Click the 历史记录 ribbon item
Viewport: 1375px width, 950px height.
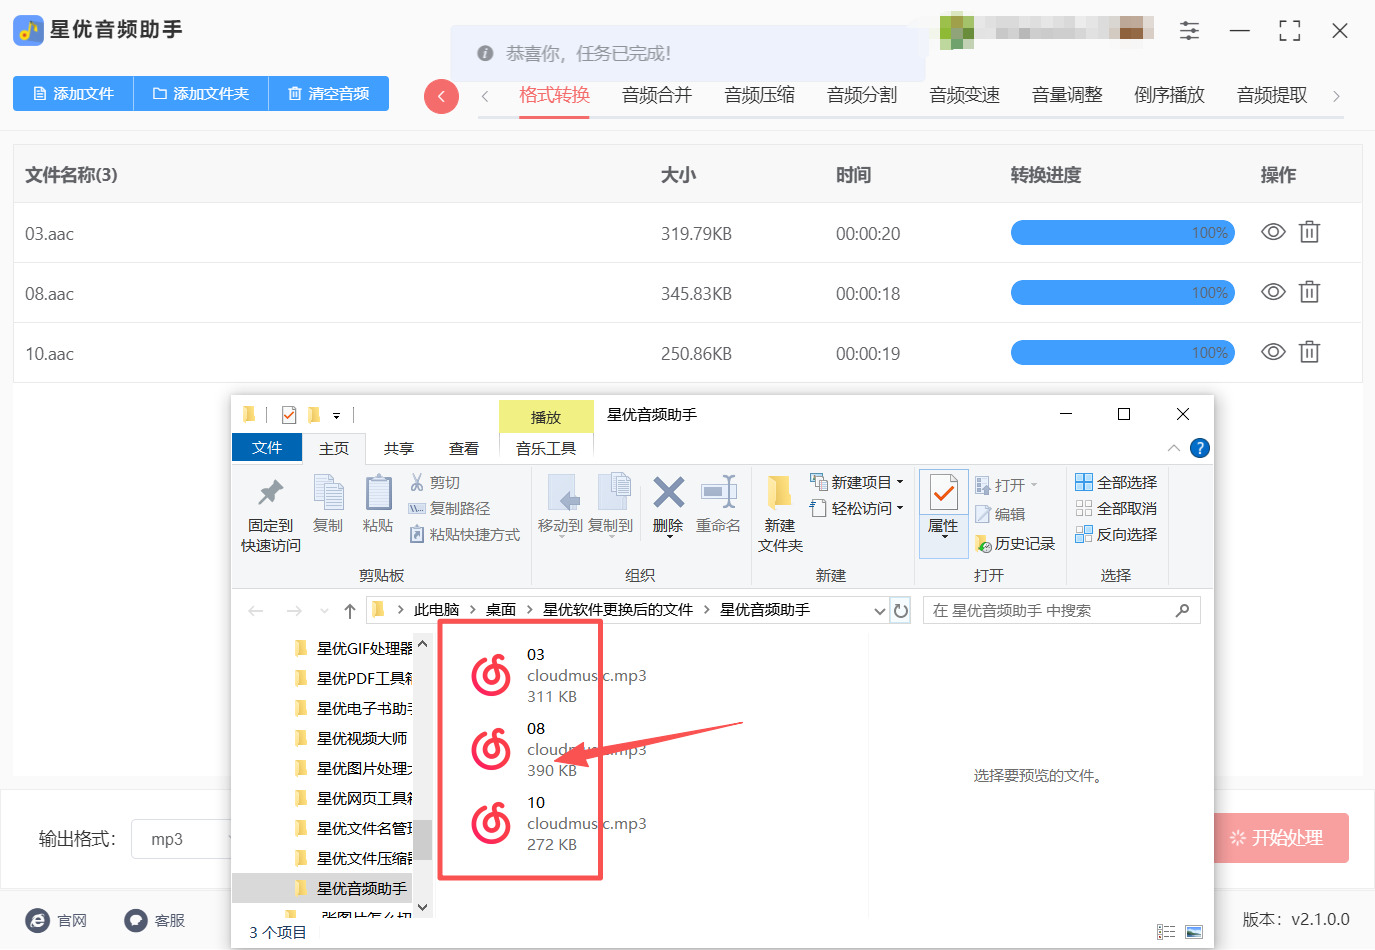point(1015,543)
